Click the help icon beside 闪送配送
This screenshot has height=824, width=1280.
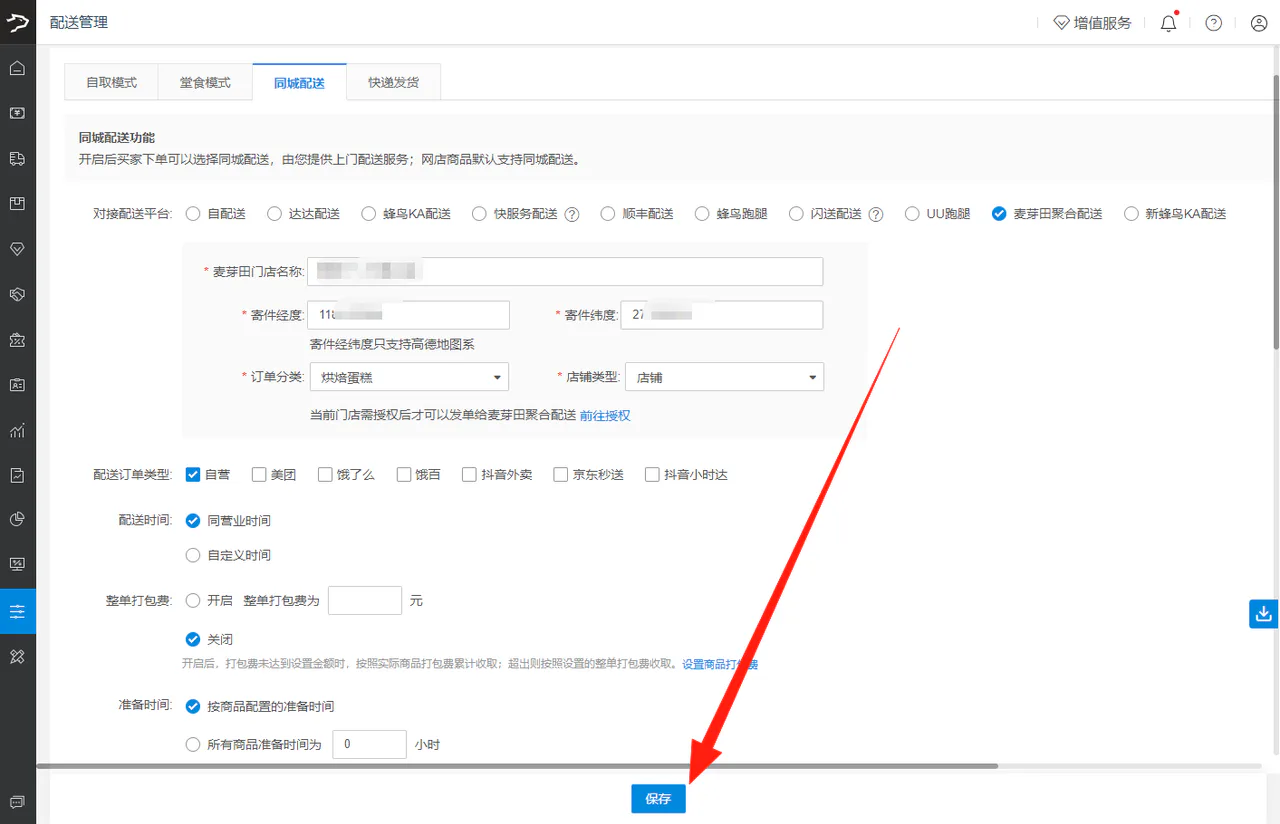(875, 214)
